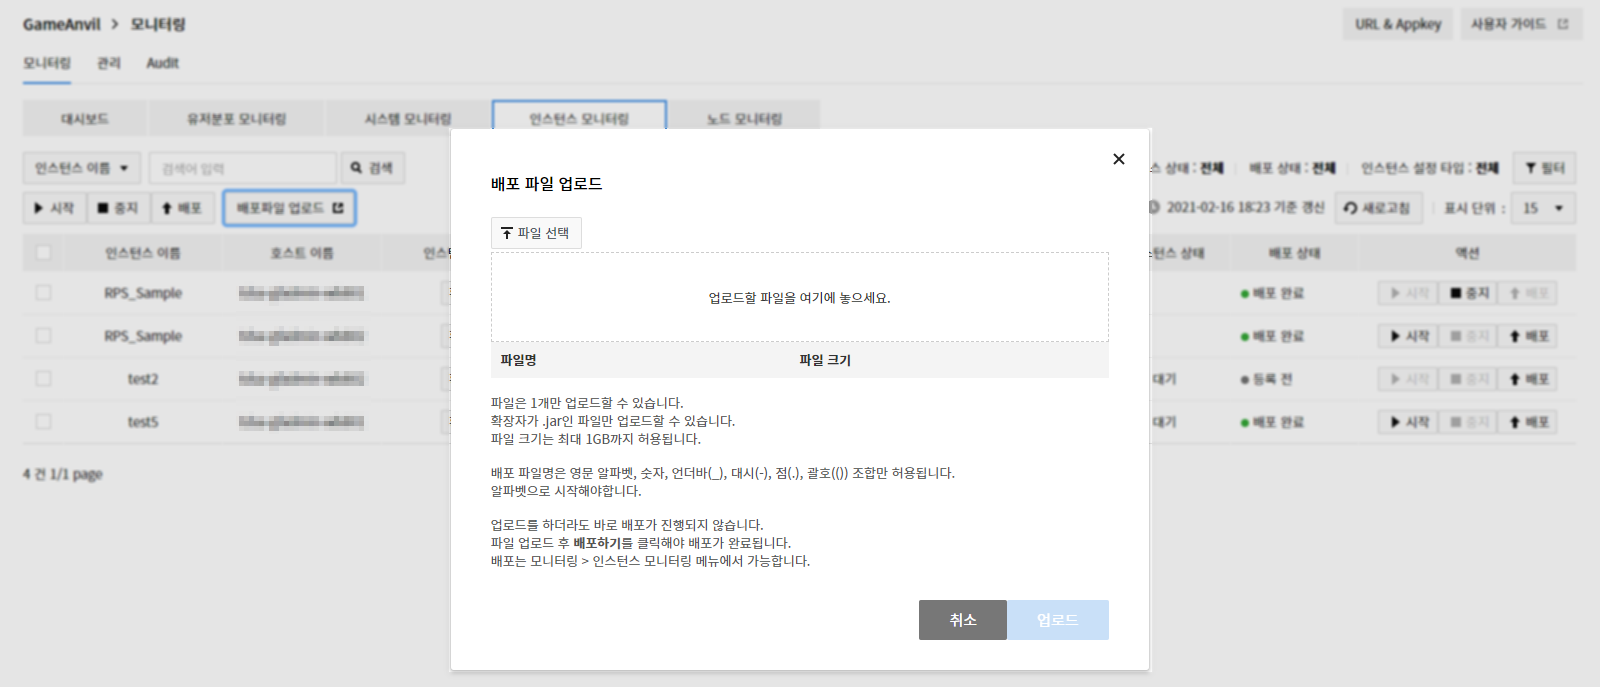Click 배포 in test5 row actions
This screenshot has height=687, width=1600.
pos(1528,422)
